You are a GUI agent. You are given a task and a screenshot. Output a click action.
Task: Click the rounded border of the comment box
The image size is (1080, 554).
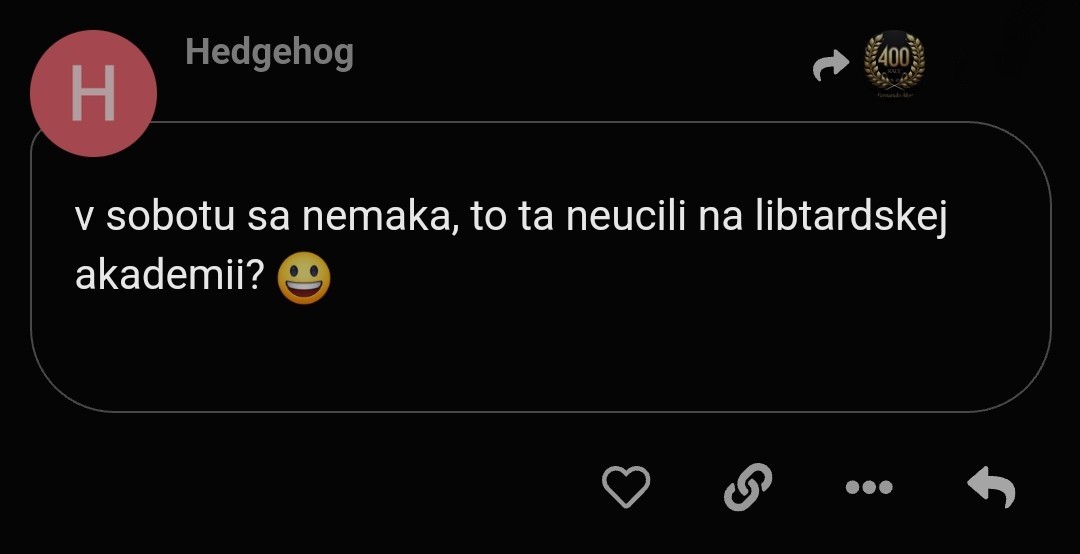(541, 411)
